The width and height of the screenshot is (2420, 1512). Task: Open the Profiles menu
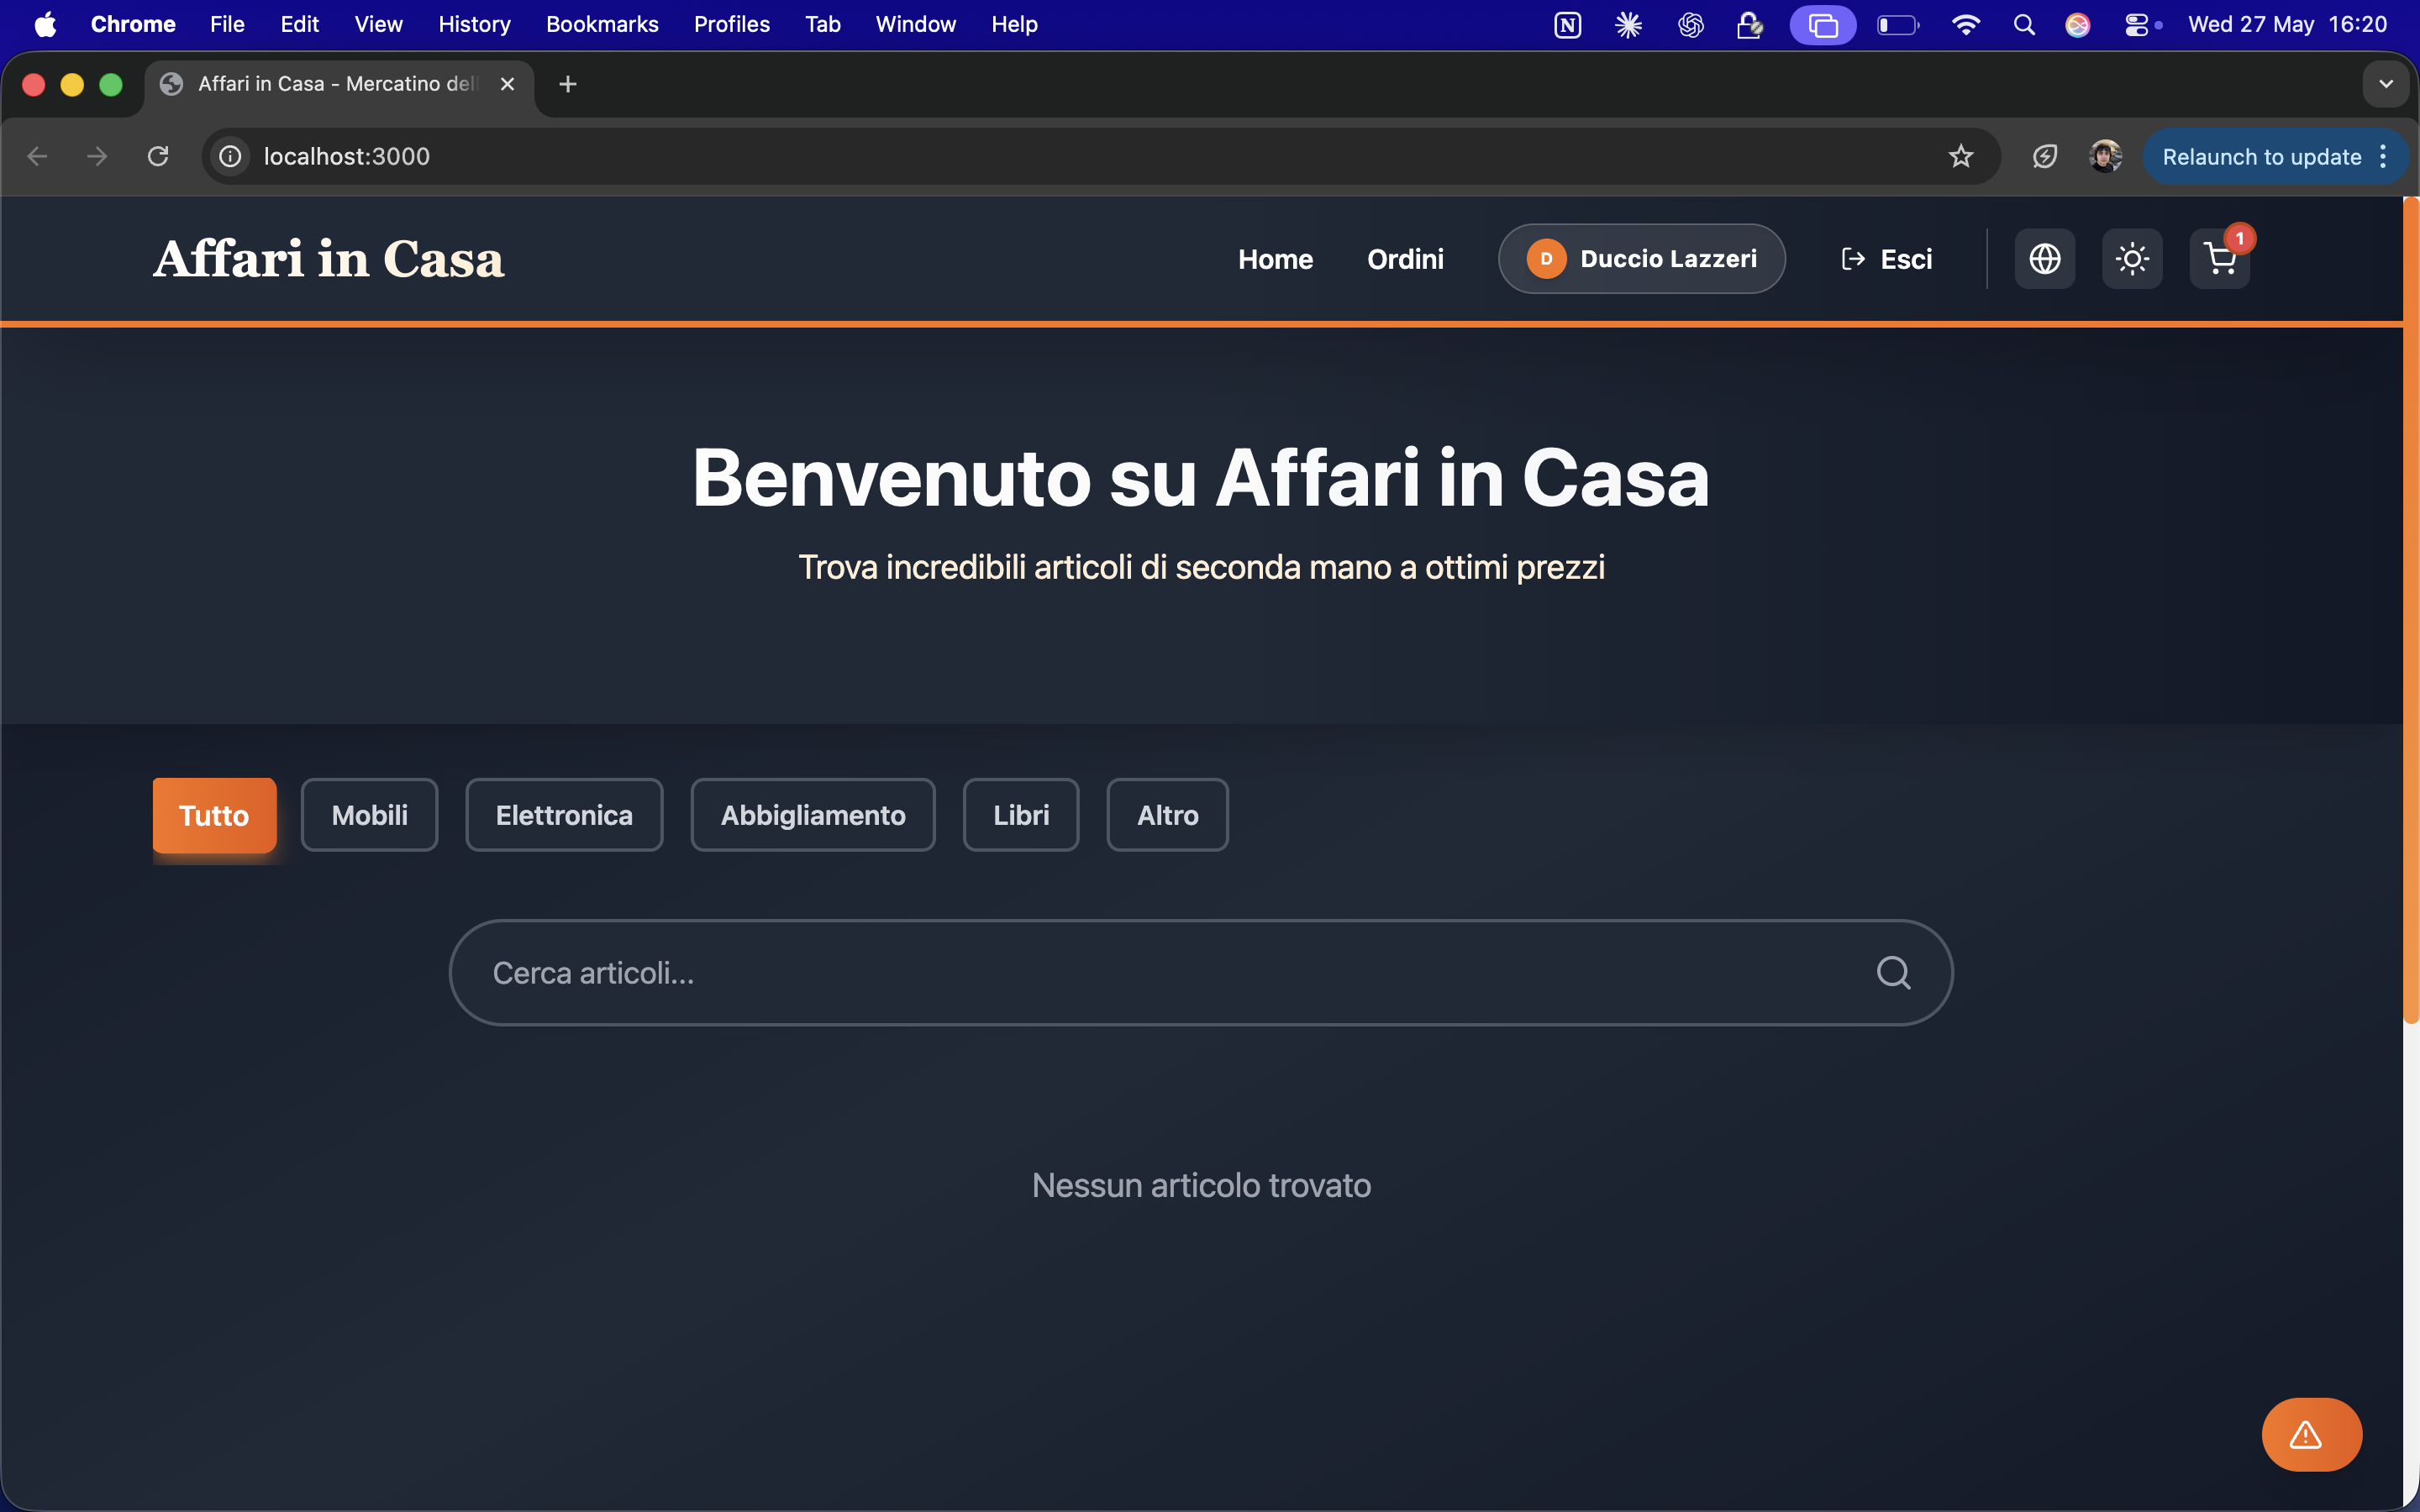(731, 24)
